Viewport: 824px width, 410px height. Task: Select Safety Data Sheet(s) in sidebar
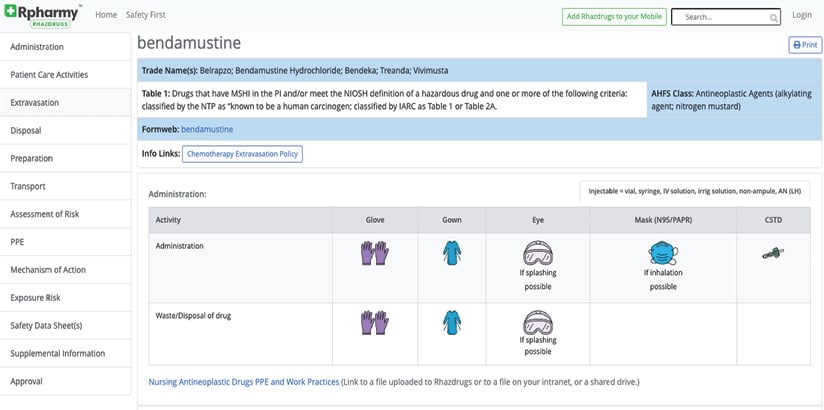46,326
